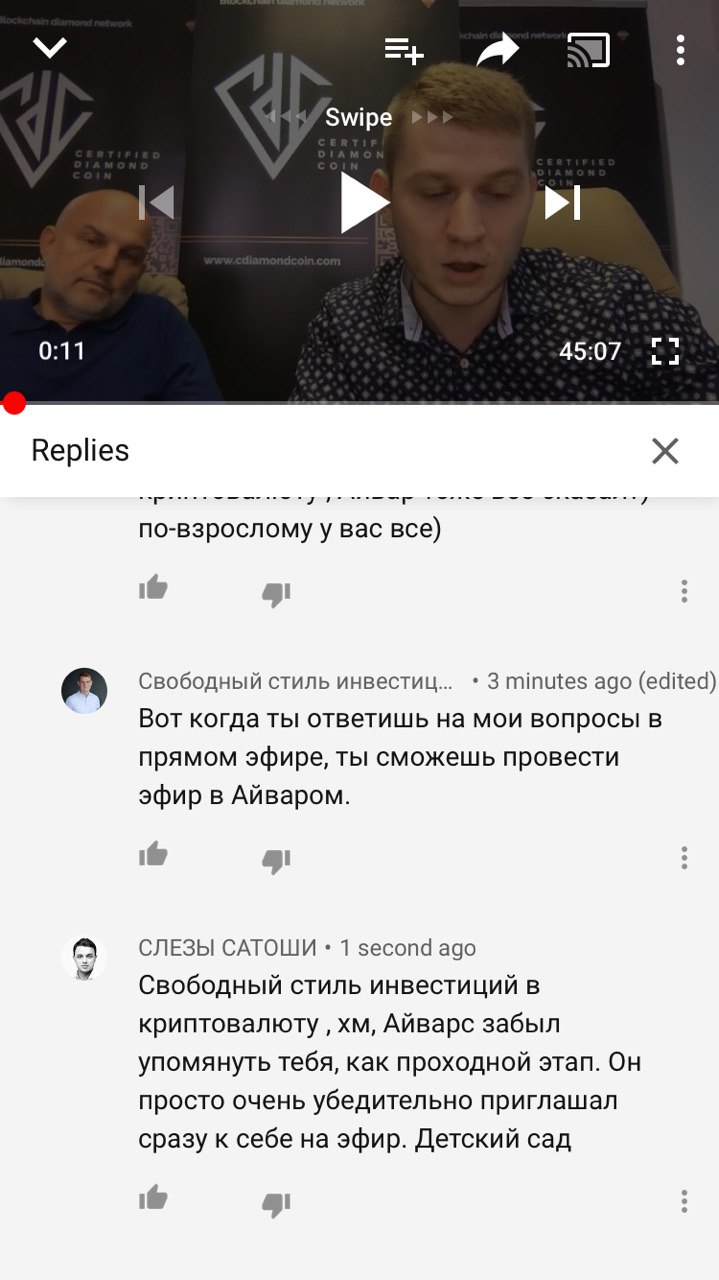This screenshot has height=1280, width=719.
Task: Like the 'по-взрослому у вас все' comment
Action: pyautogui.click(x=153, y=589)
